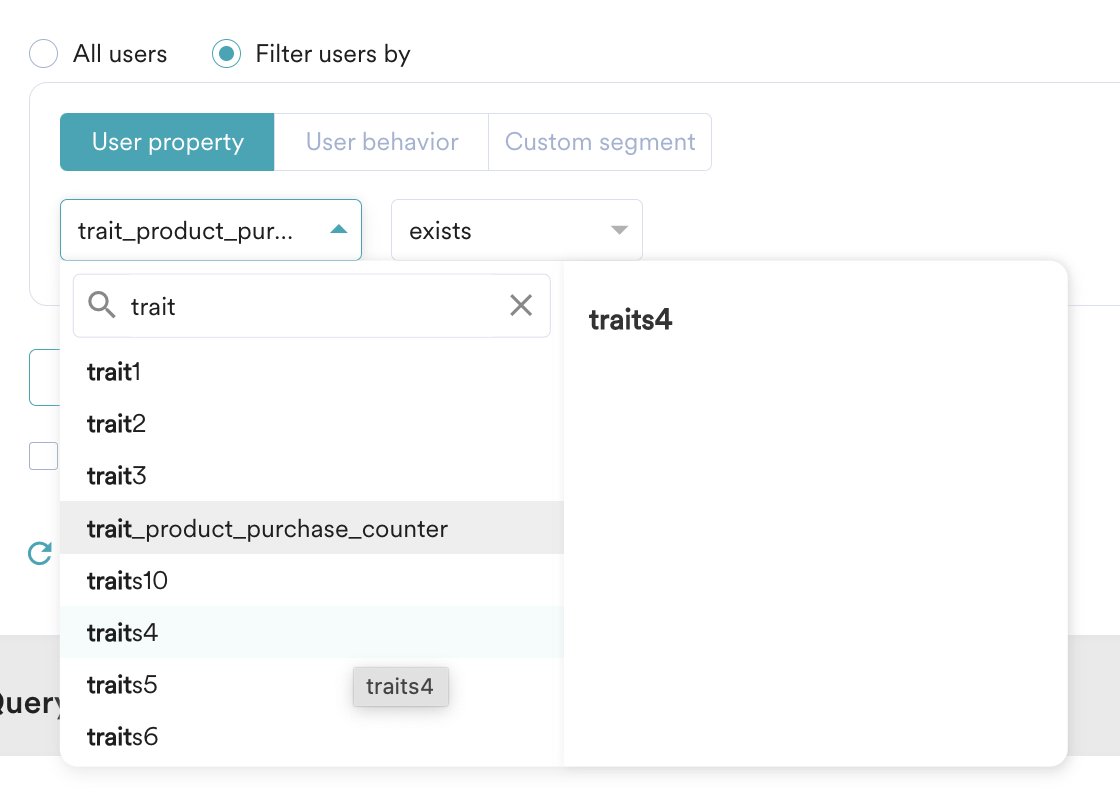This screenshot has width=1120, height=812.
Task: Select the "User property" tab
Action: tap(166, 142)
